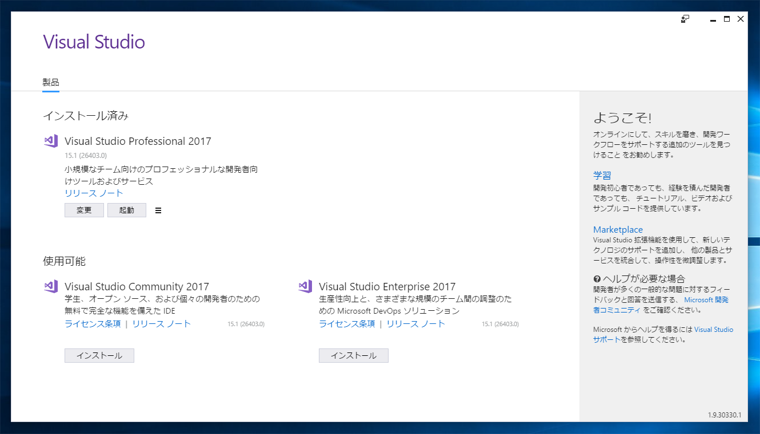Click the Visual Studio Enterprise 2017 logo icon
This screenshot has width=760, height=434.
[305, 286]
